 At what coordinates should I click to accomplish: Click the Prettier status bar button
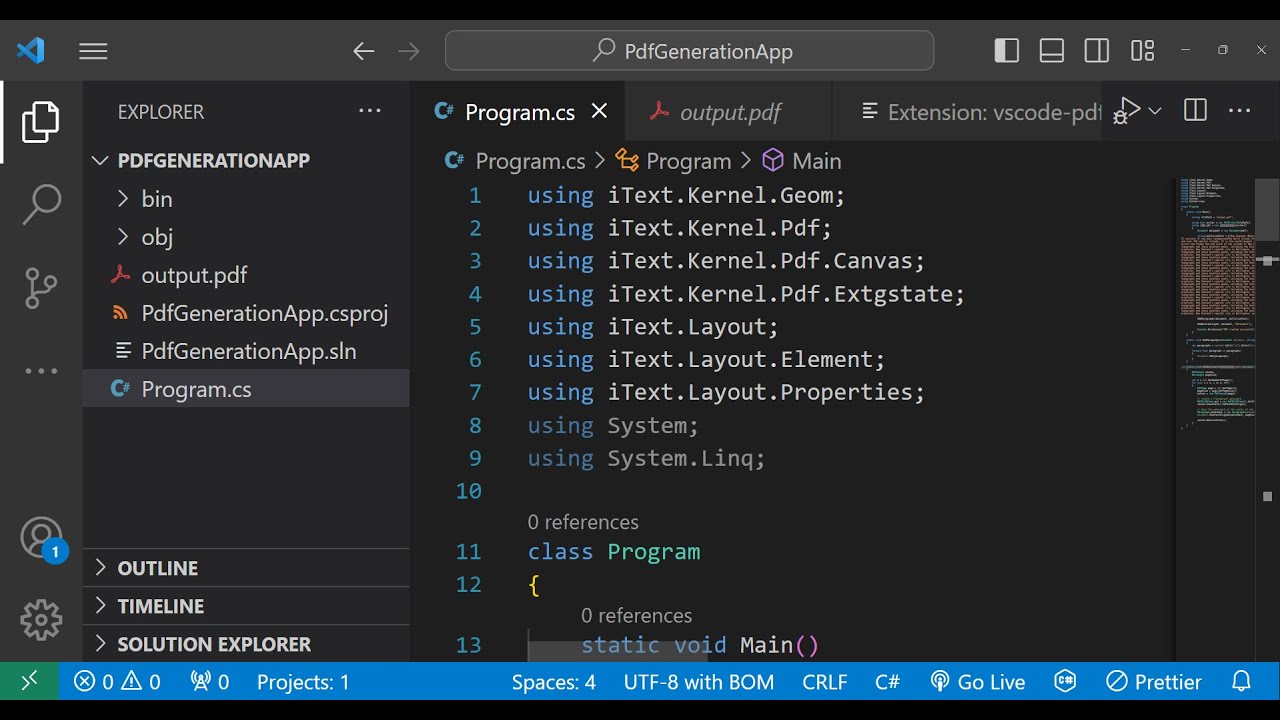tap(1154, 682)
